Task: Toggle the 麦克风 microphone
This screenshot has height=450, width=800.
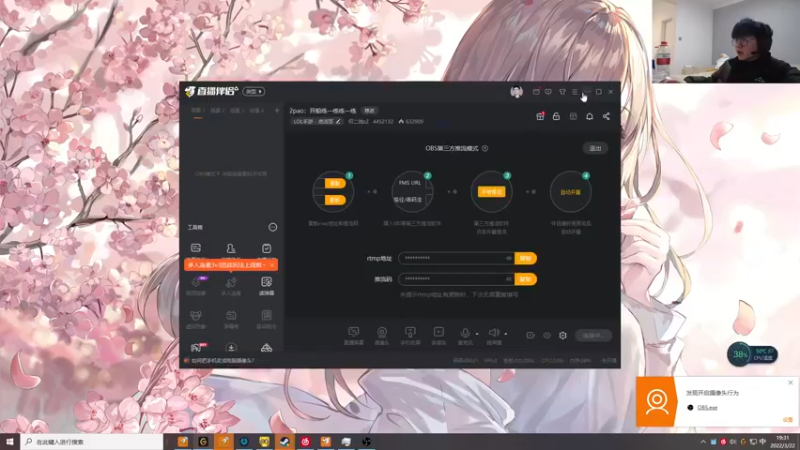Action: coord(465,336)
